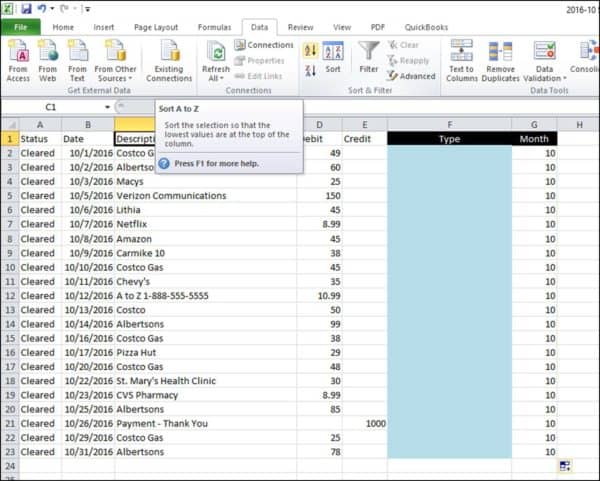Click the blue help icon in tooltip
The height and width of the screenshot is (481, 600).
(164, 163)
